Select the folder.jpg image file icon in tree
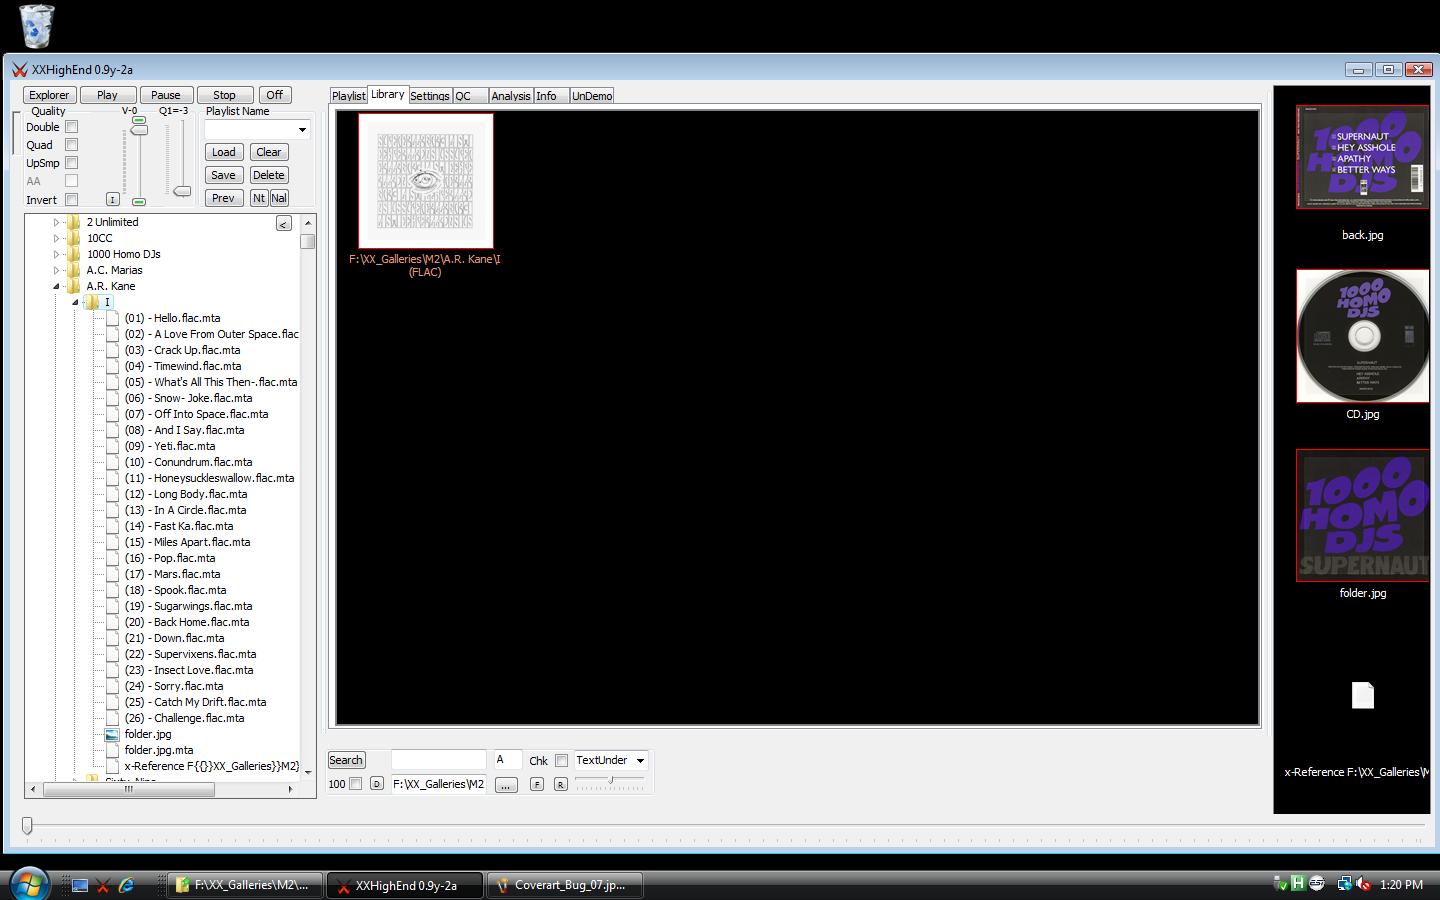The image size is (1440, 900). click(x=112, y=734)
